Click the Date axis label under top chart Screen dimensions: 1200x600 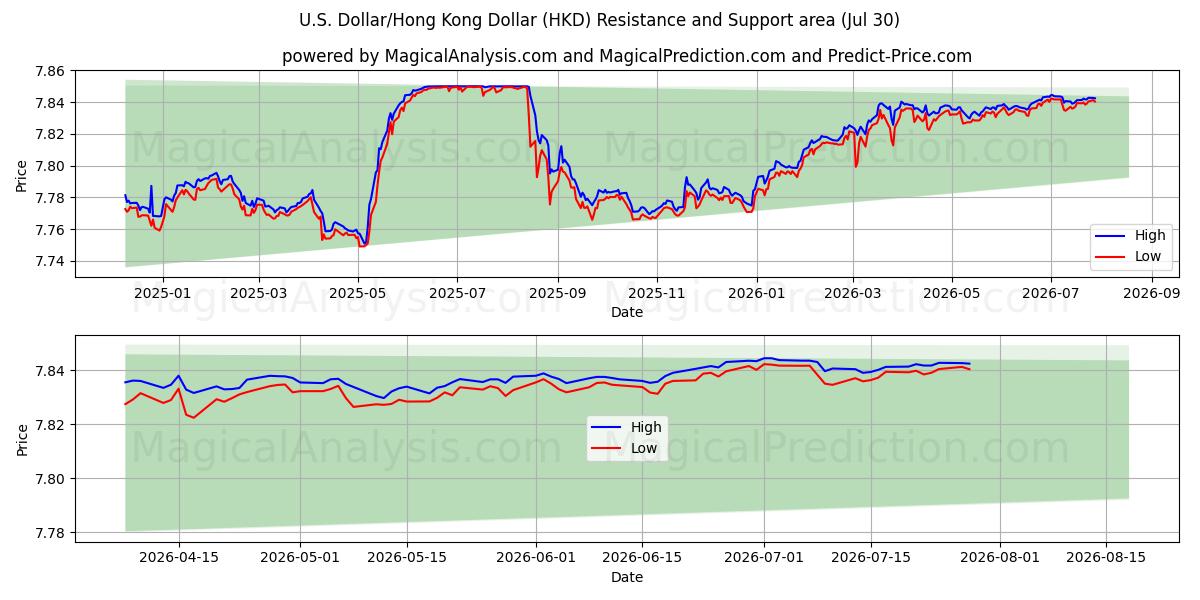click(627, 312)
